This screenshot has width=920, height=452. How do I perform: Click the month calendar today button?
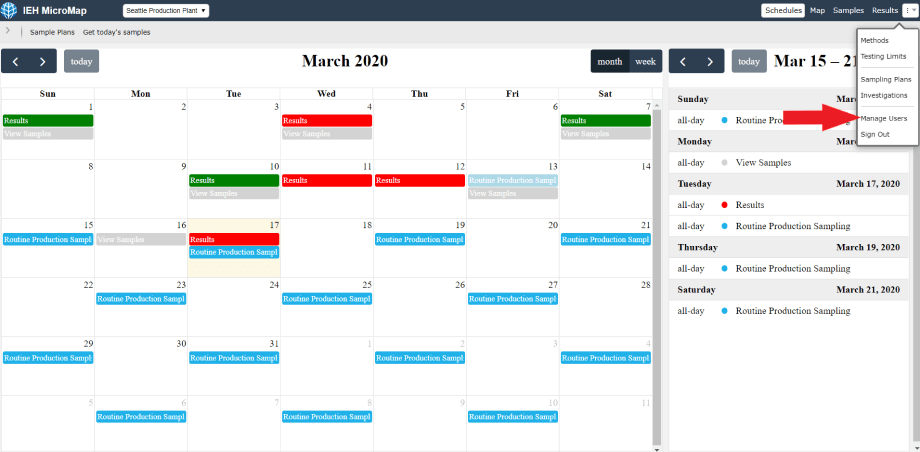click(x=81, y=61)
